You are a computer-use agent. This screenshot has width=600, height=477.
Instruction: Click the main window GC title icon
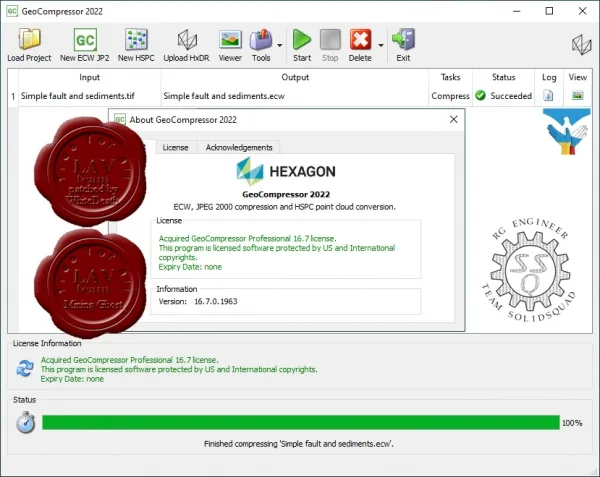click(12, 11)
